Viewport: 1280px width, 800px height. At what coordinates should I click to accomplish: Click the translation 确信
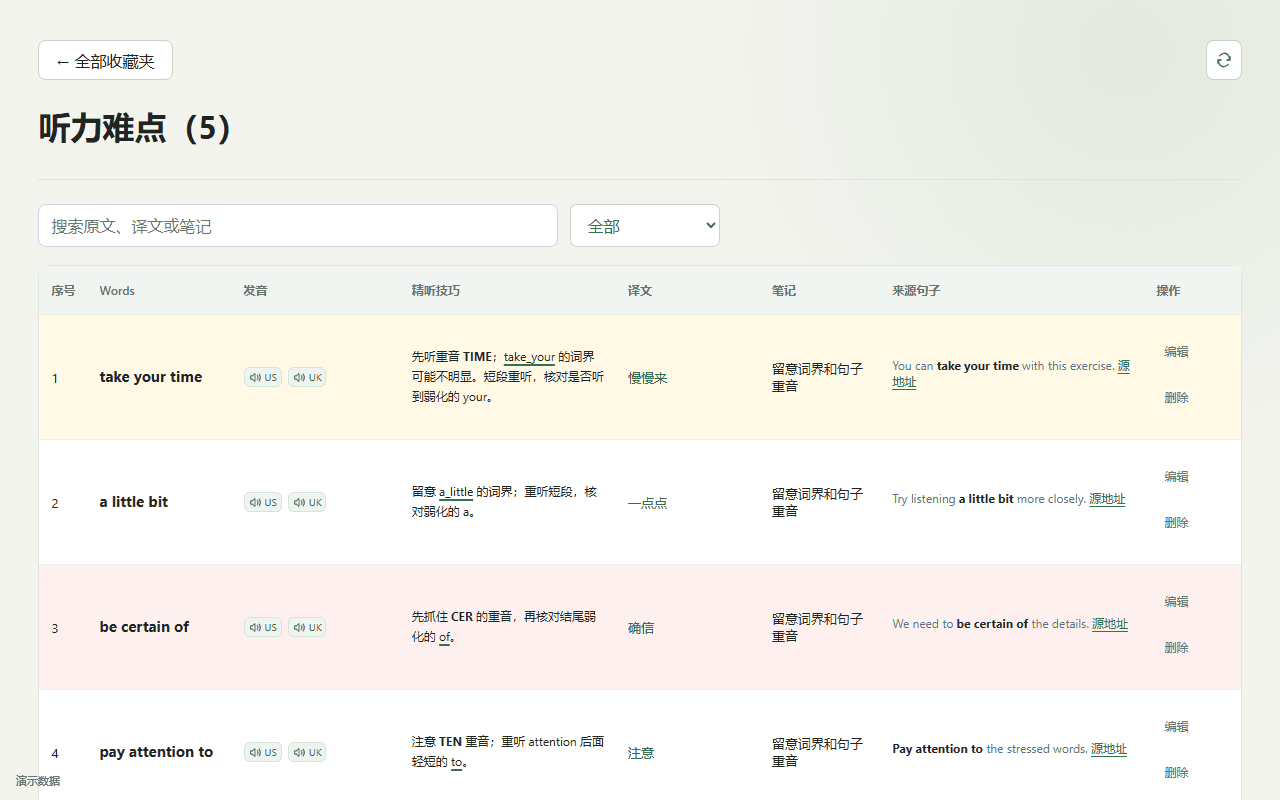[640, 628]
